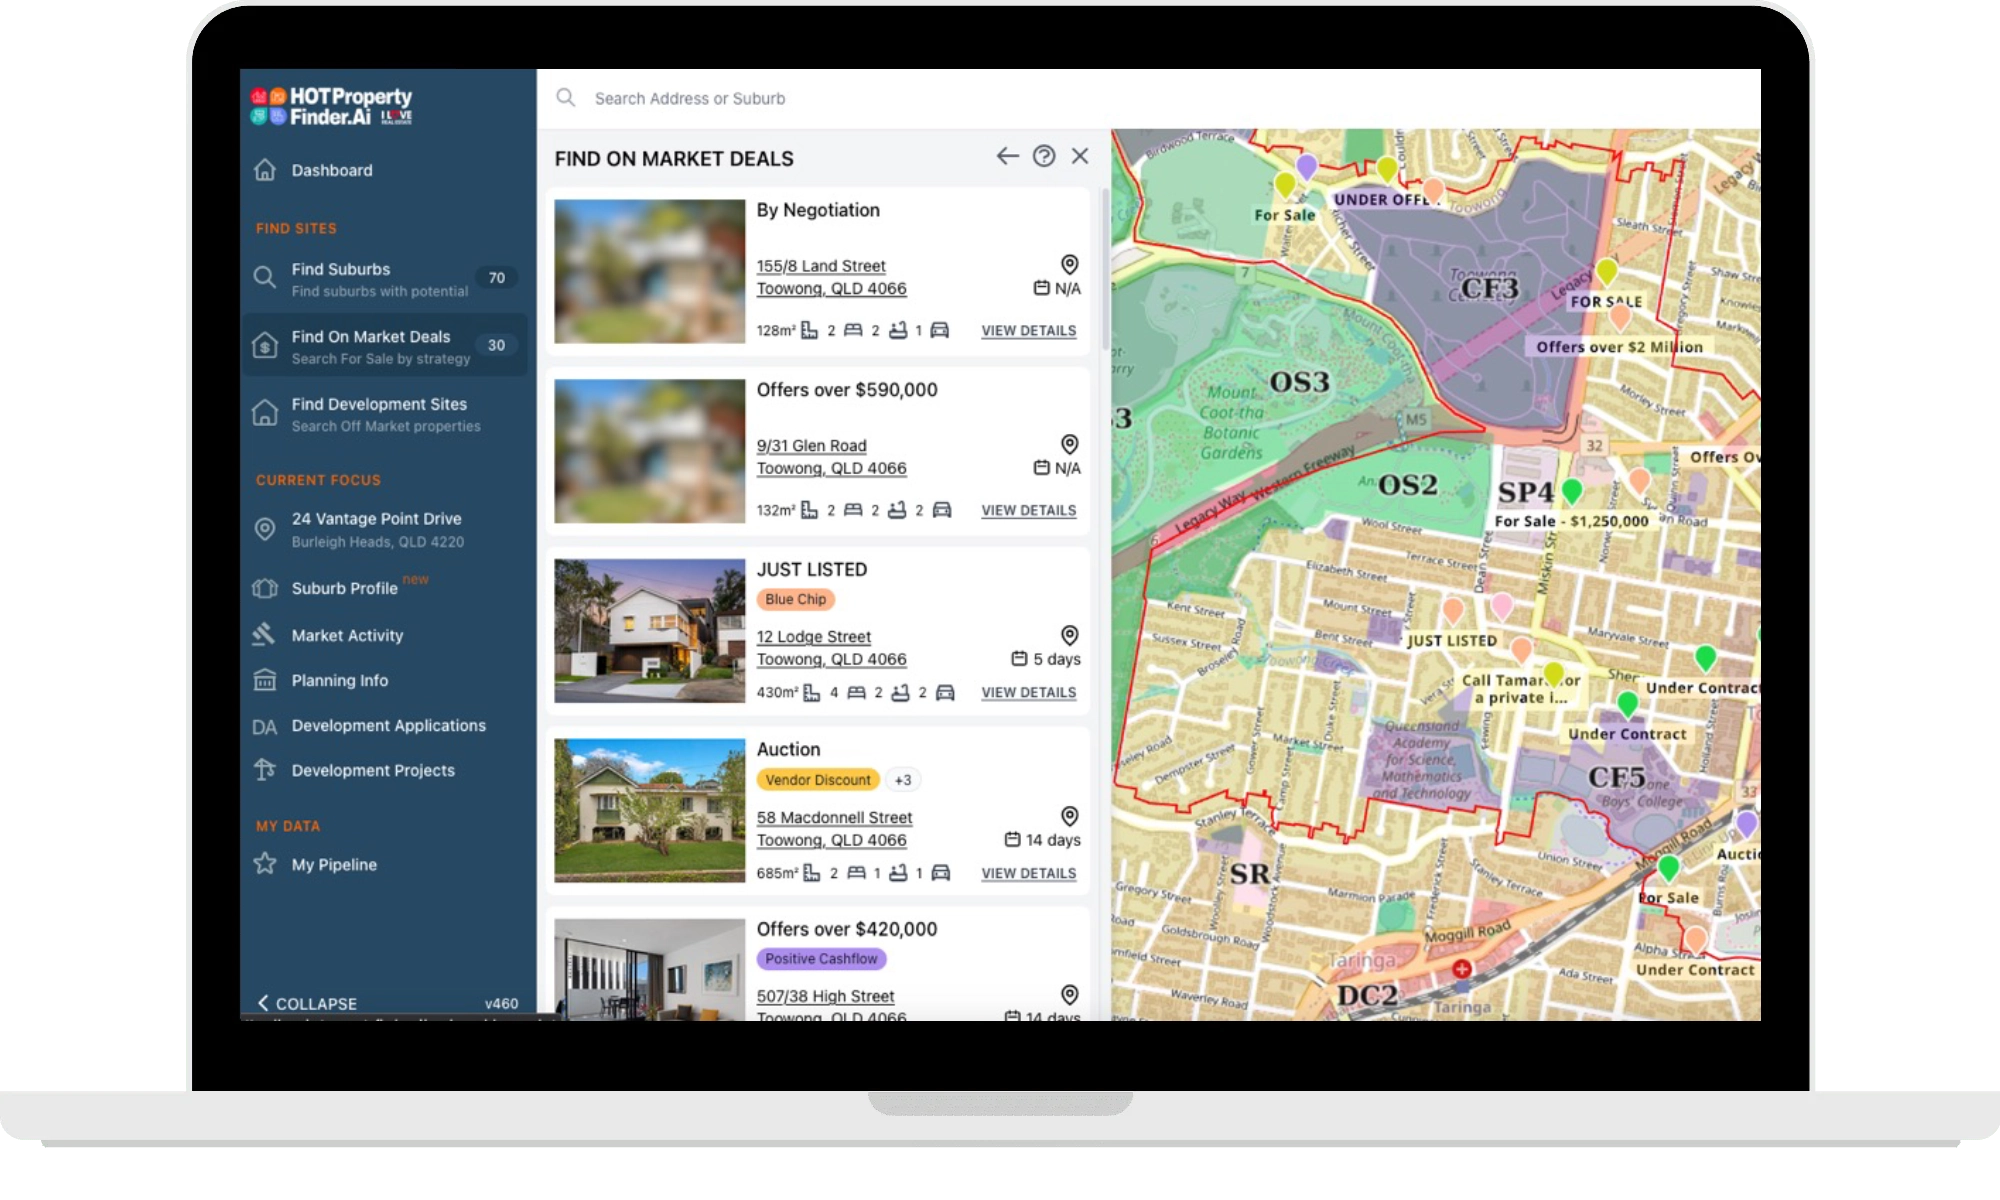
Task: Open 58 Macdonnell Street address link
Action: click(834, 817)
